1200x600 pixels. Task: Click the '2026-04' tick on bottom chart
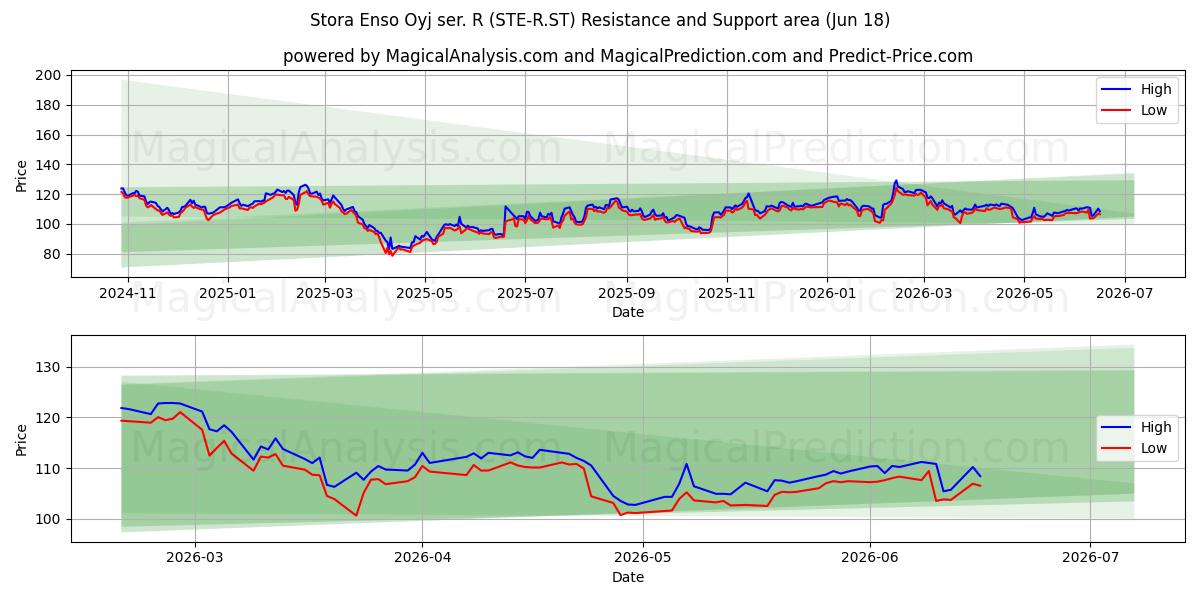pos(421,559)
